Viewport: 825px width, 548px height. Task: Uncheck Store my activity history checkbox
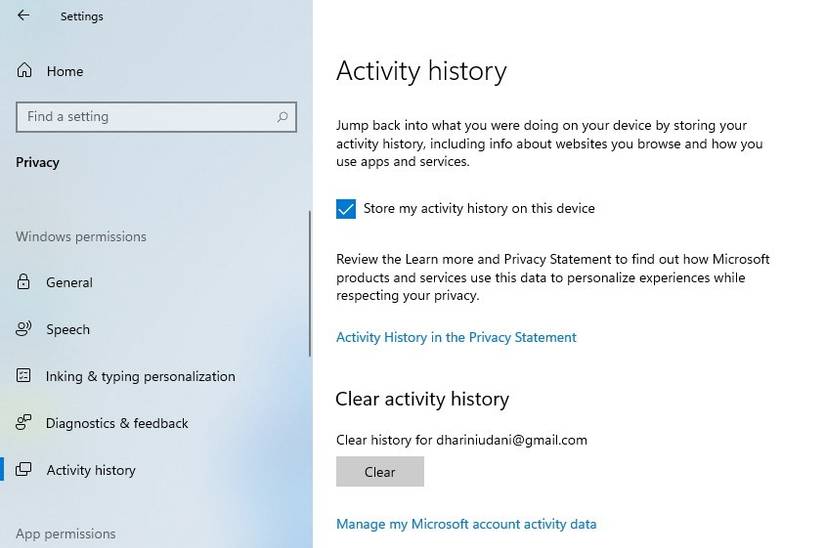(x=346, y=209)
